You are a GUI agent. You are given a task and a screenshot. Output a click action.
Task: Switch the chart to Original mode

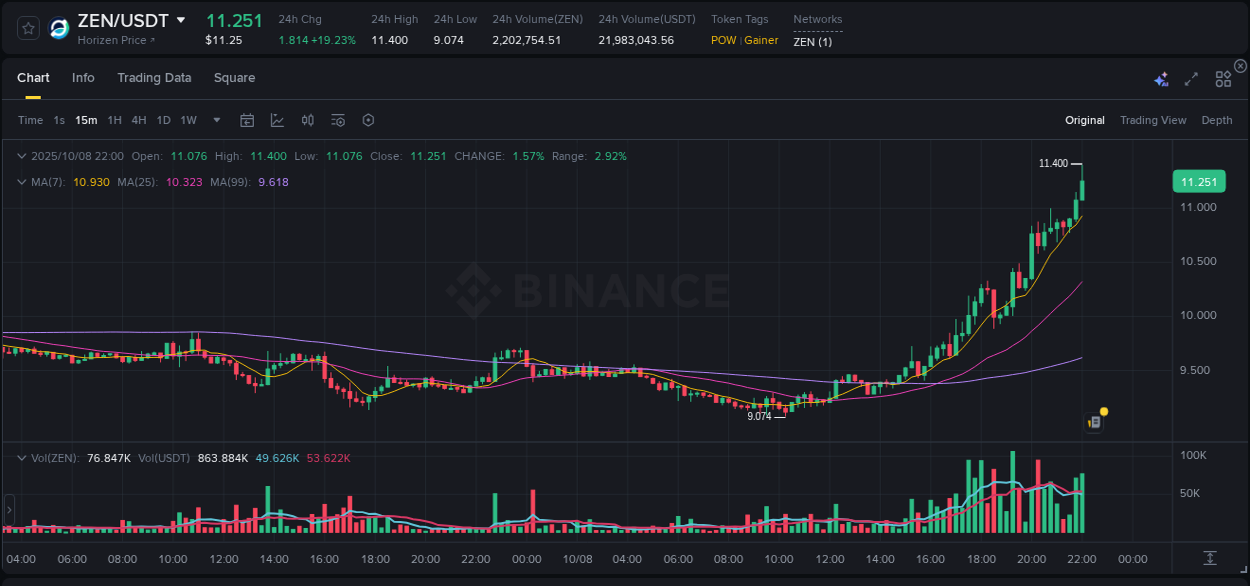pos(1084,120)
